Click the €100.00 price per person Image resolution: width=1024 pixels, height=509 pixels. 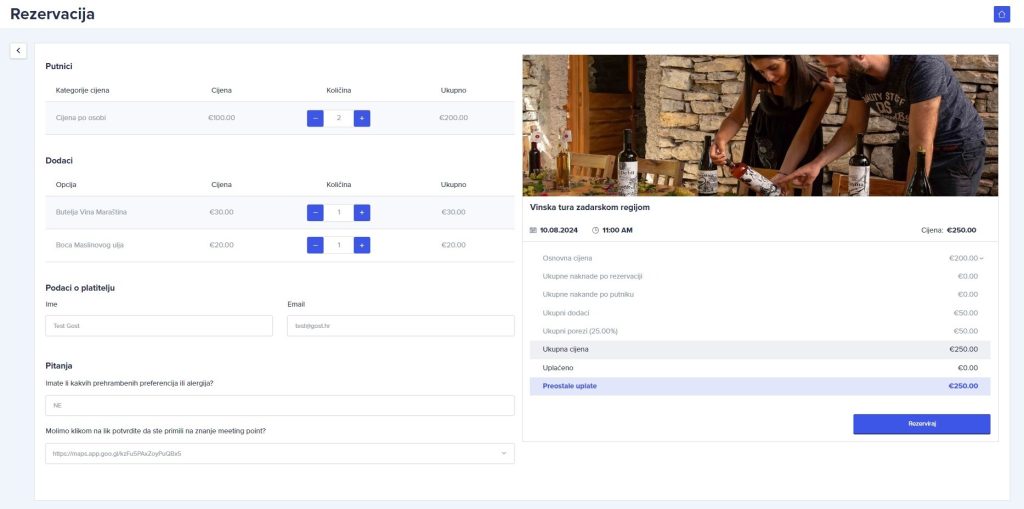[221, 118]
